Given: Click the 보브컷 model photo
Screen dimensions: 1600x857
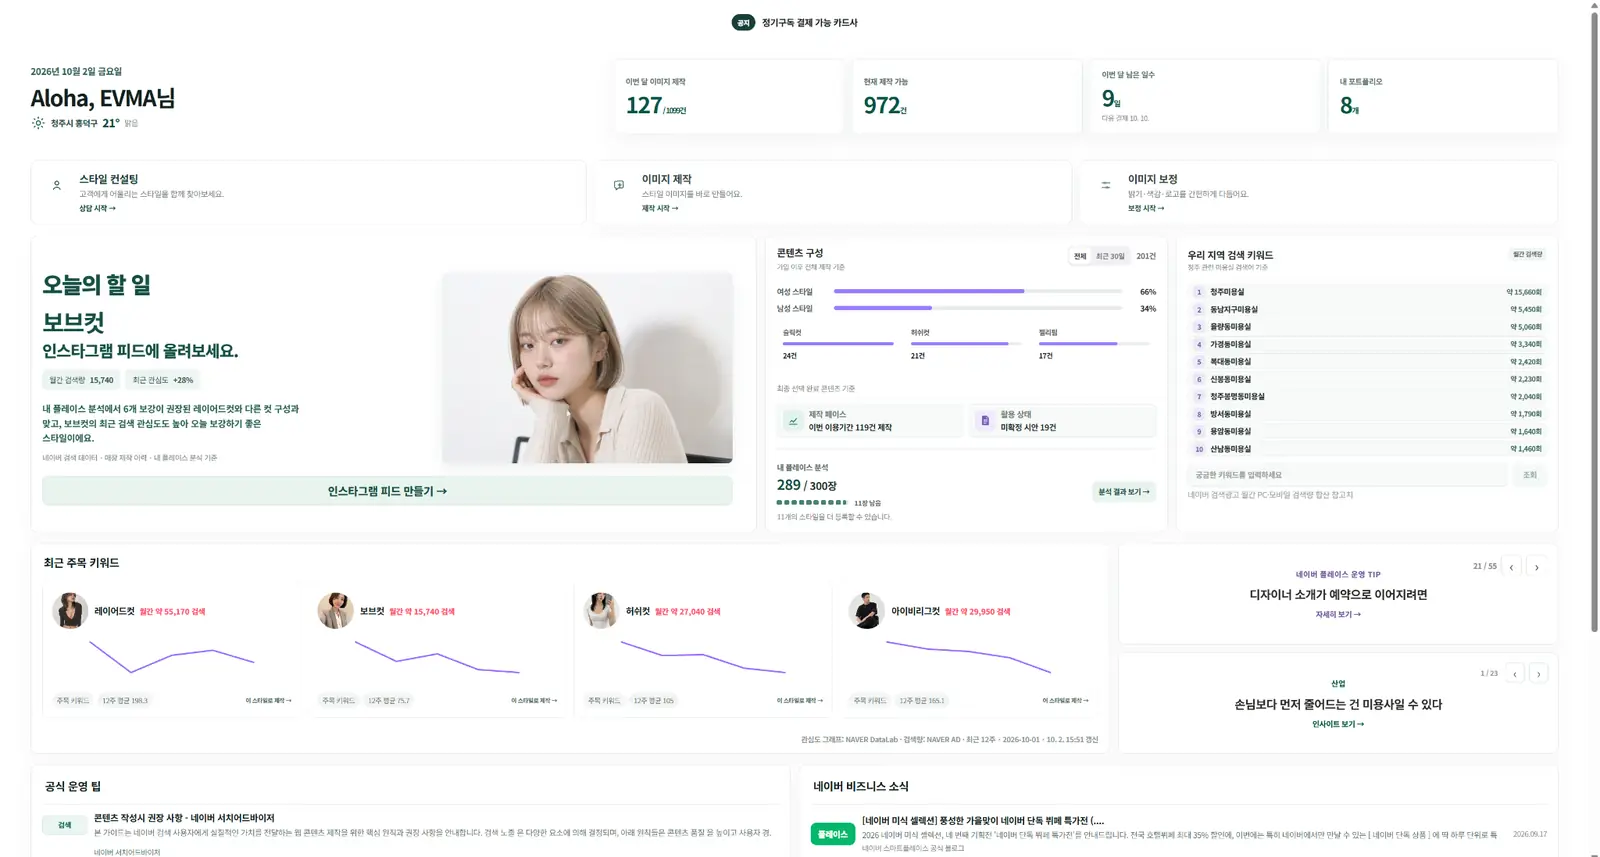Looking at the screenshot, I should point(587,368).
